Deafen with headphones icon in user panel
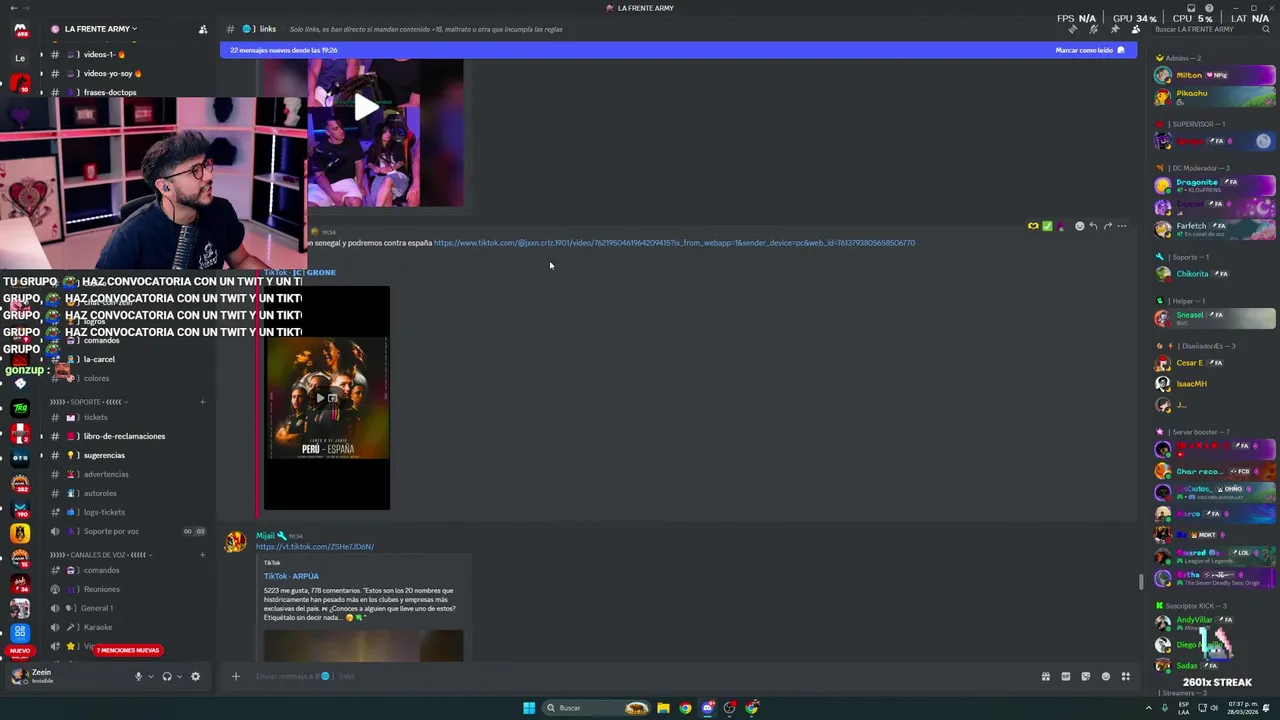The width and height of the screenshot is (1280, 720). pyautogui.click(x=167, y=676)
